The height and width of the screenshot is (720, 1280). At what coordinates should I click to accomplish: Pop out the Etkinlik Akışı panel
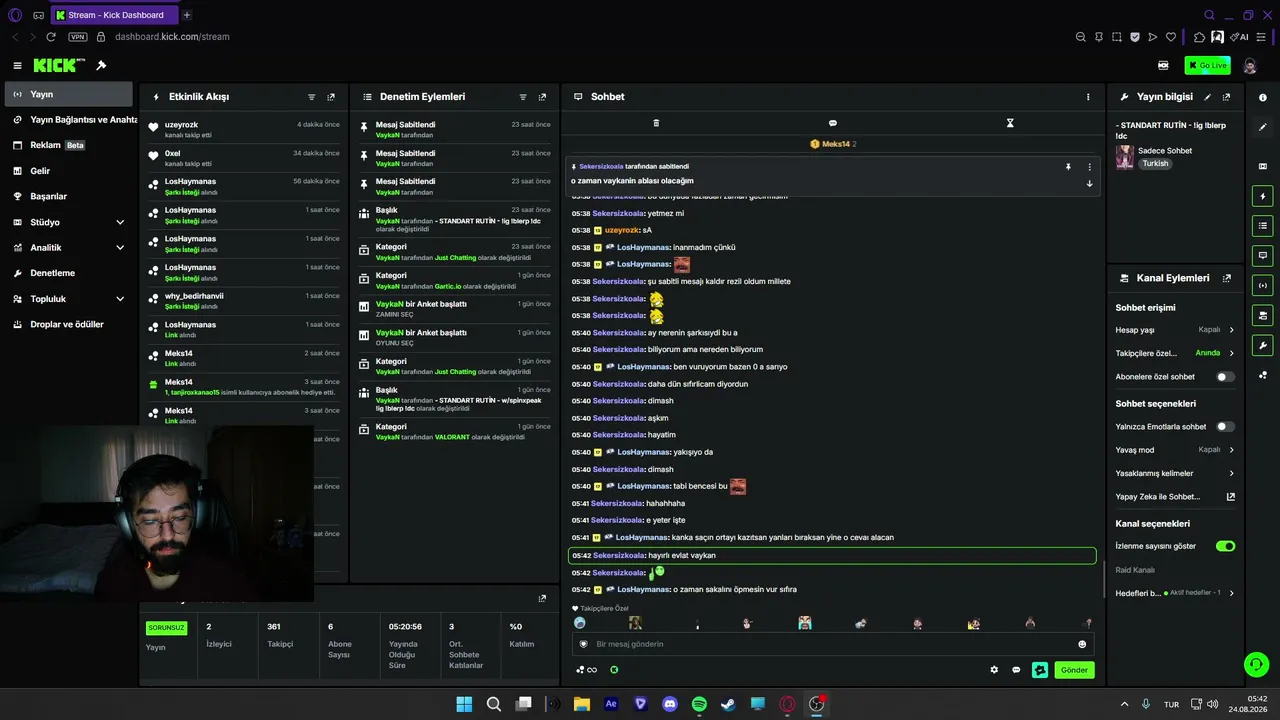331,97
